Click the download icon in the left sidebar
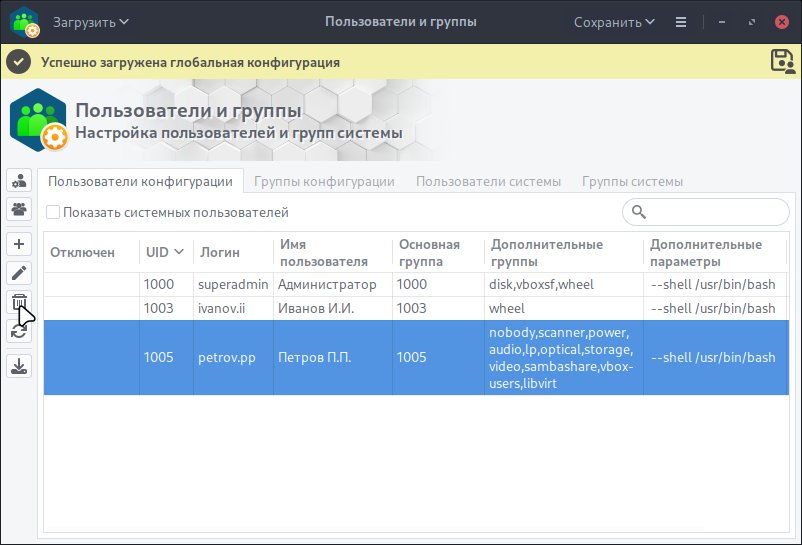Viewport: 802px width, 545px height. [x=19, y=366]
